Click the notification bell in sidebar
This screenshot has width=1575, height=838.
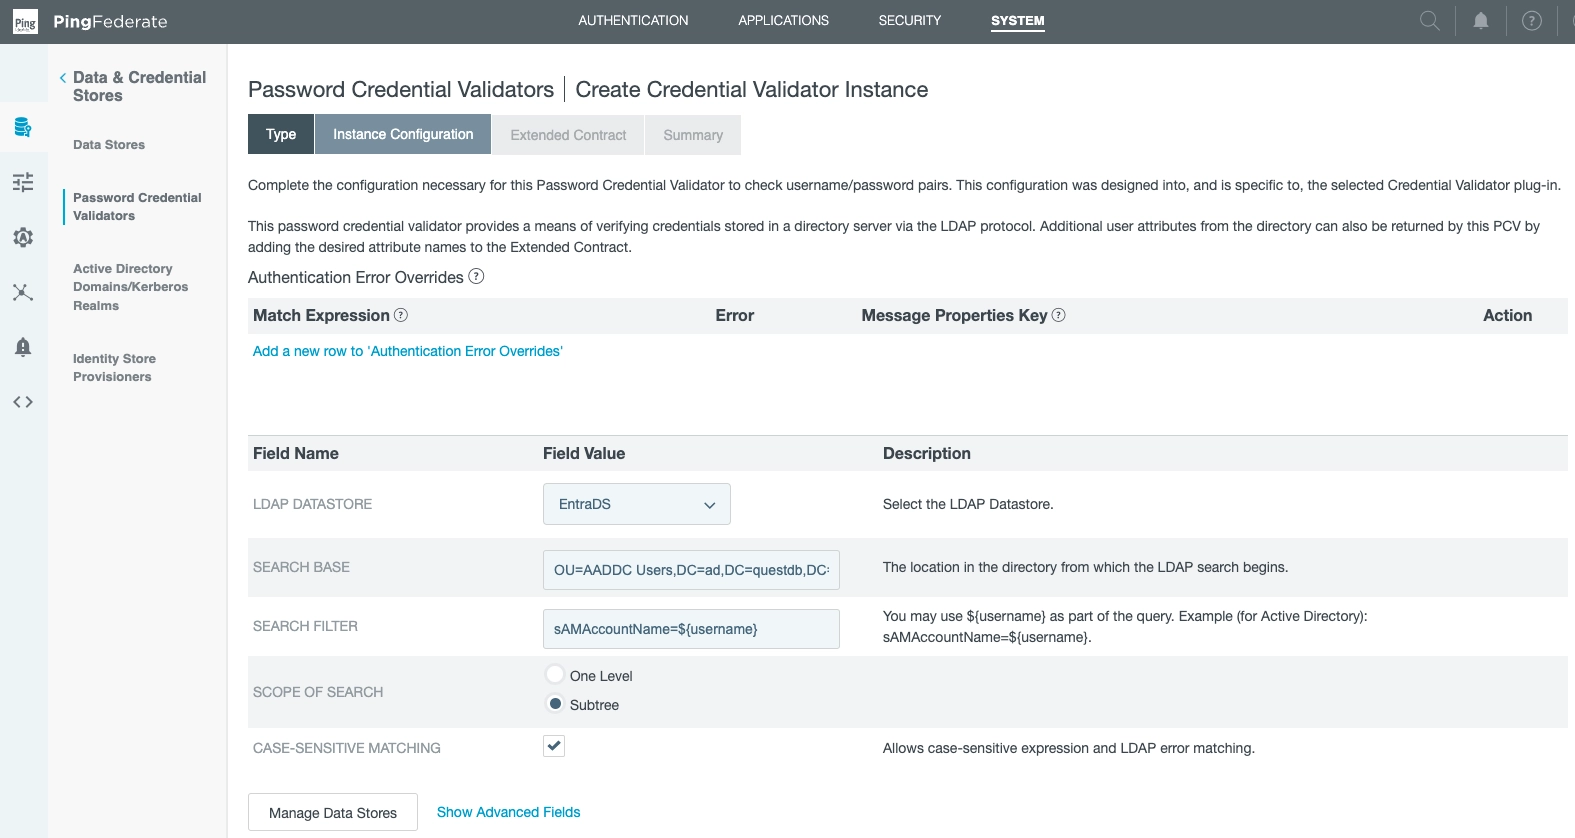point(23,347)
